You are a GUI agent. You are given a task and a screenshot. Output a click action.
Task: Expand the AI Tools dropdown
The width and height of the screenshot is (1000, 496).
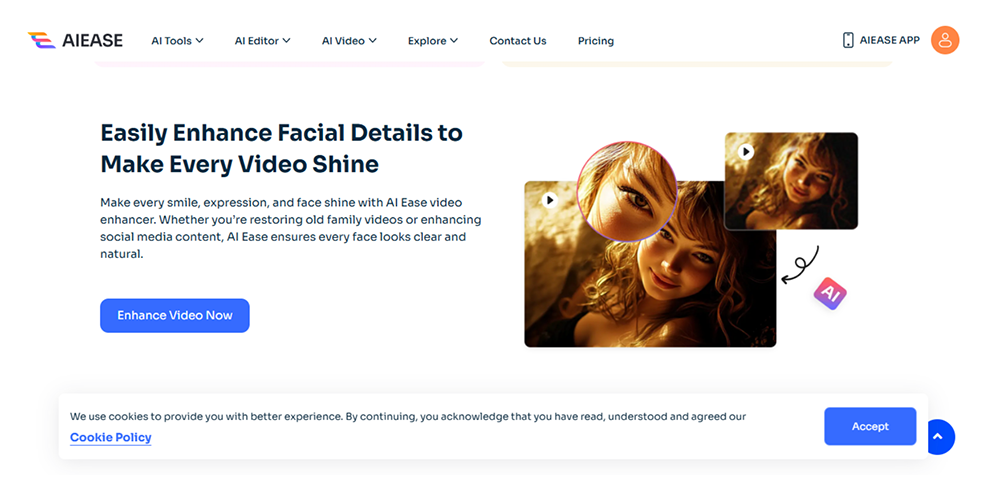coord(177,41)
